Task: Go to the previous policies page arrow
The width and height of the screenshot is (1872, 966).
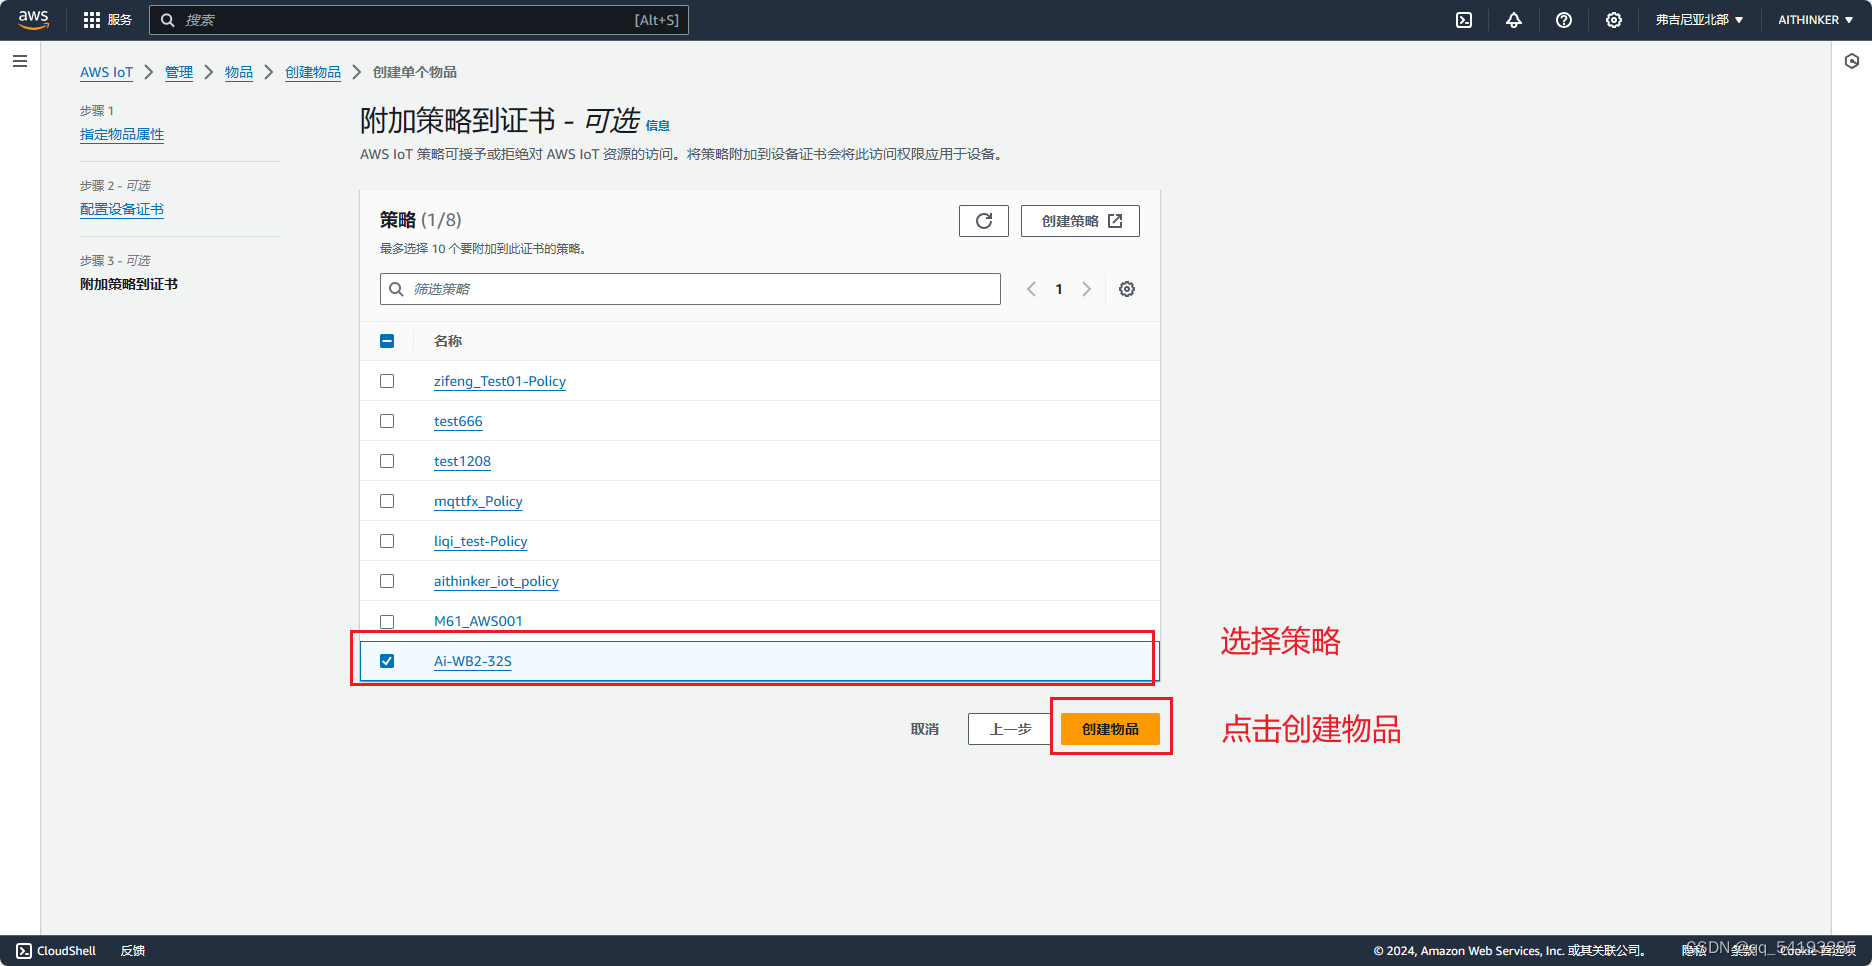Action: click(1031, 289)
